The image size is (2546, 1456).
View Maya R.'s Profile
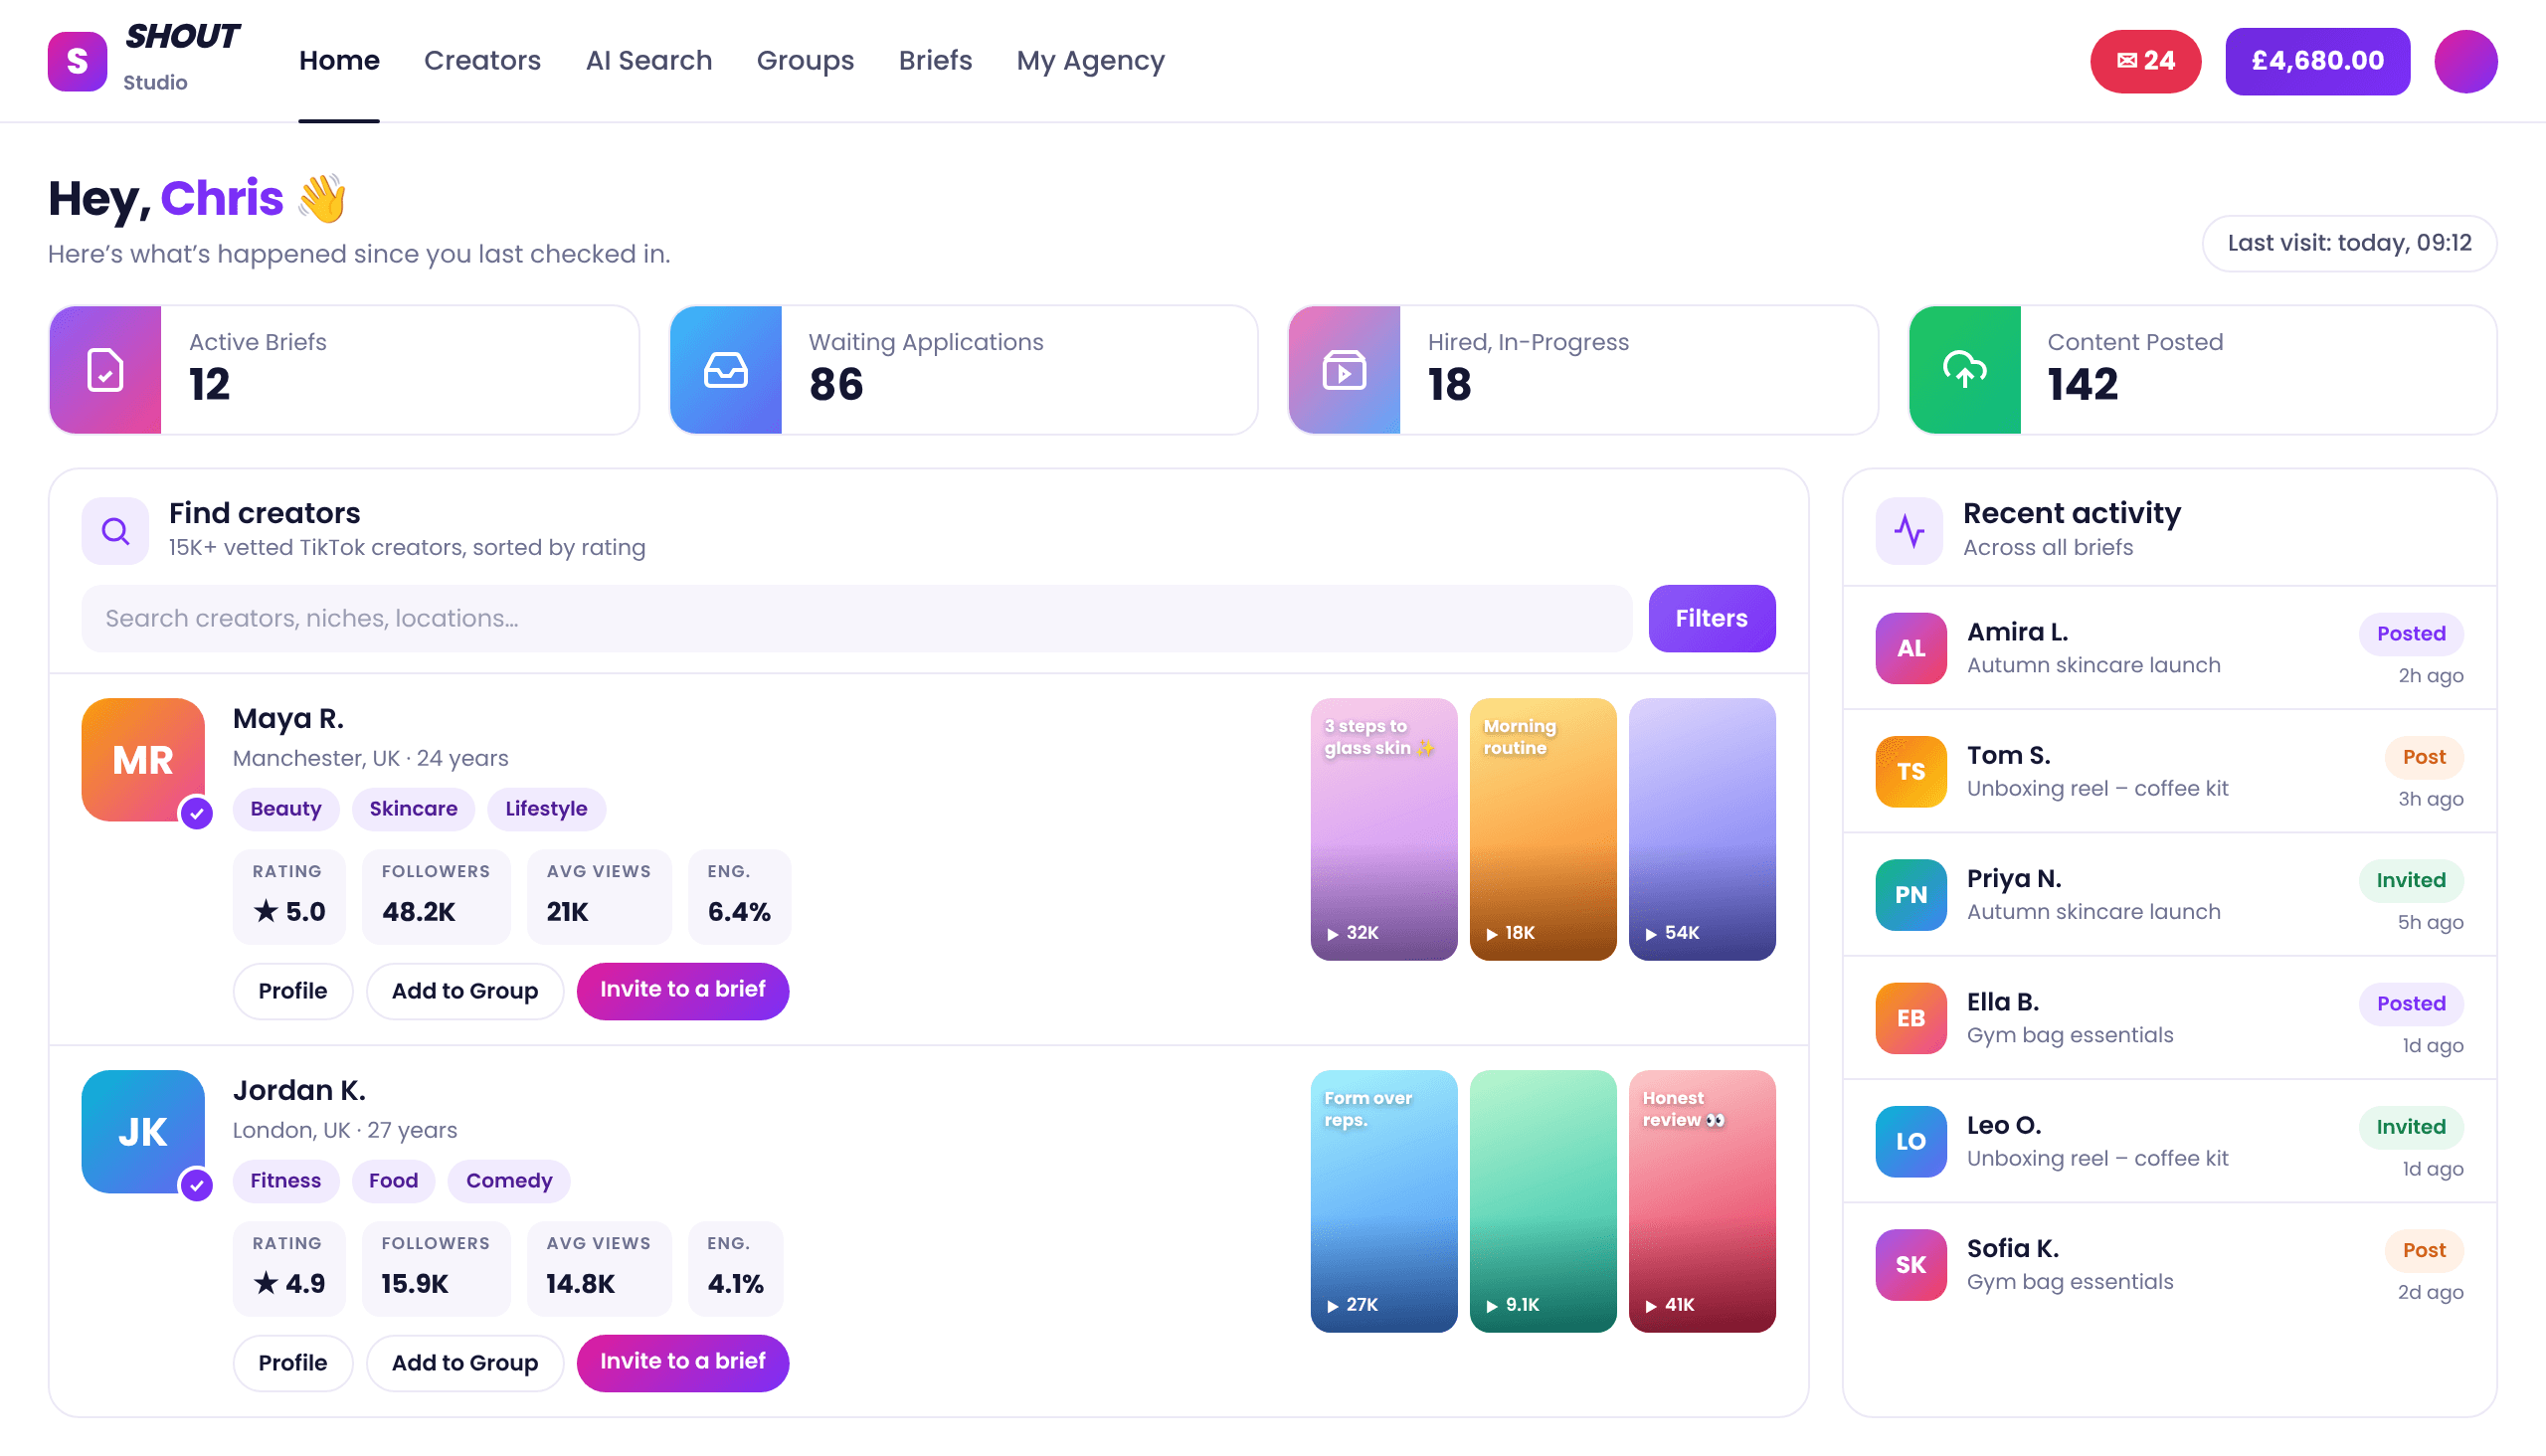click(x=292, y=991)
